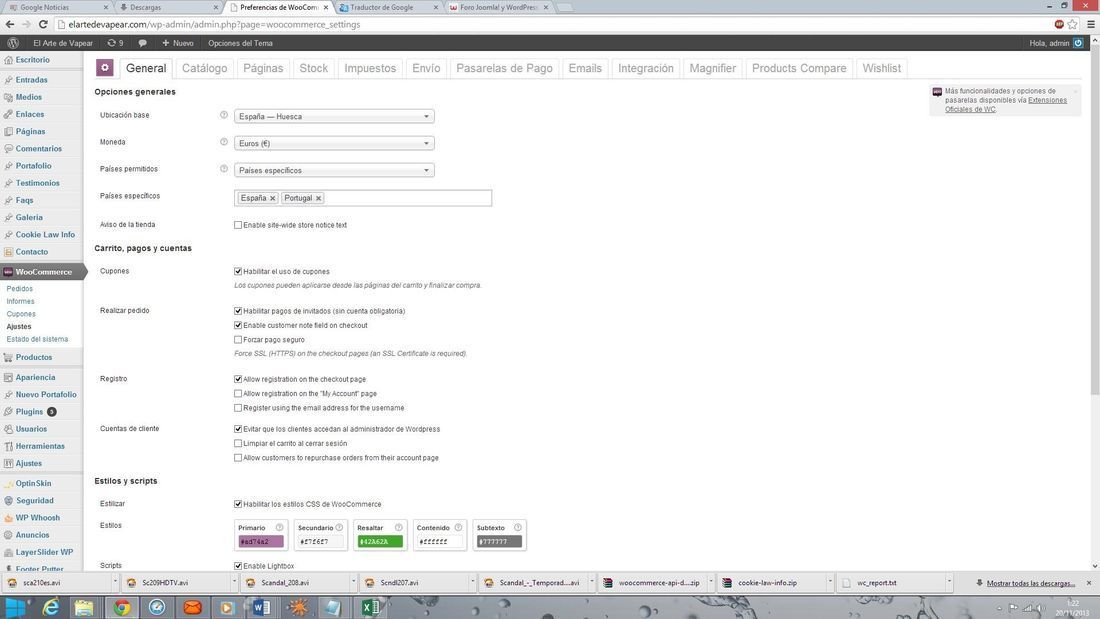1100x619 pixels.
Task: Remove España from specific countries
Action: (x=273, y=199)
